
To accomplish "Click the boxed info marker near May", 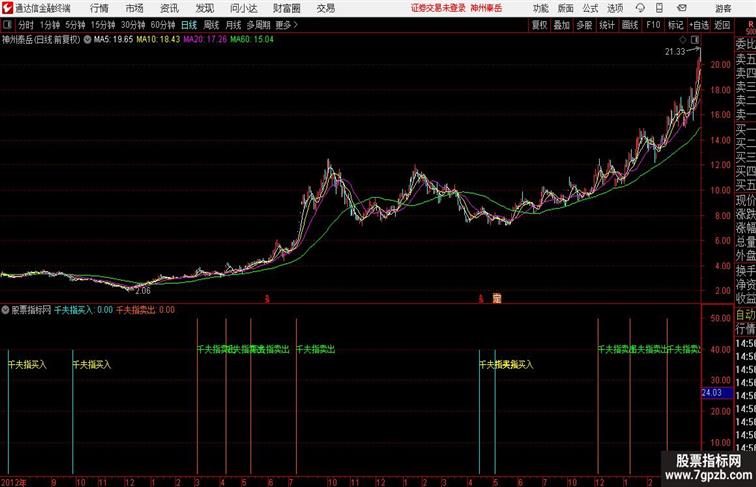I will point(497,298).
